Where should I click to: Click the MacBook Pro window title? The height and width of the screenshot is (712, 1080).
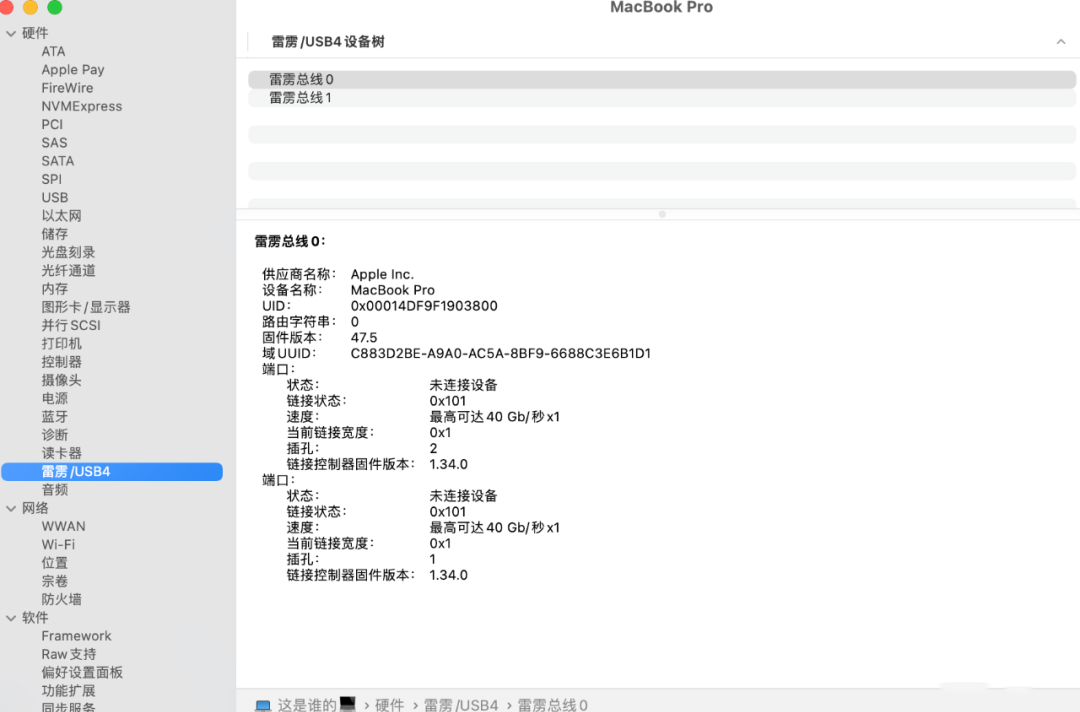661,7
